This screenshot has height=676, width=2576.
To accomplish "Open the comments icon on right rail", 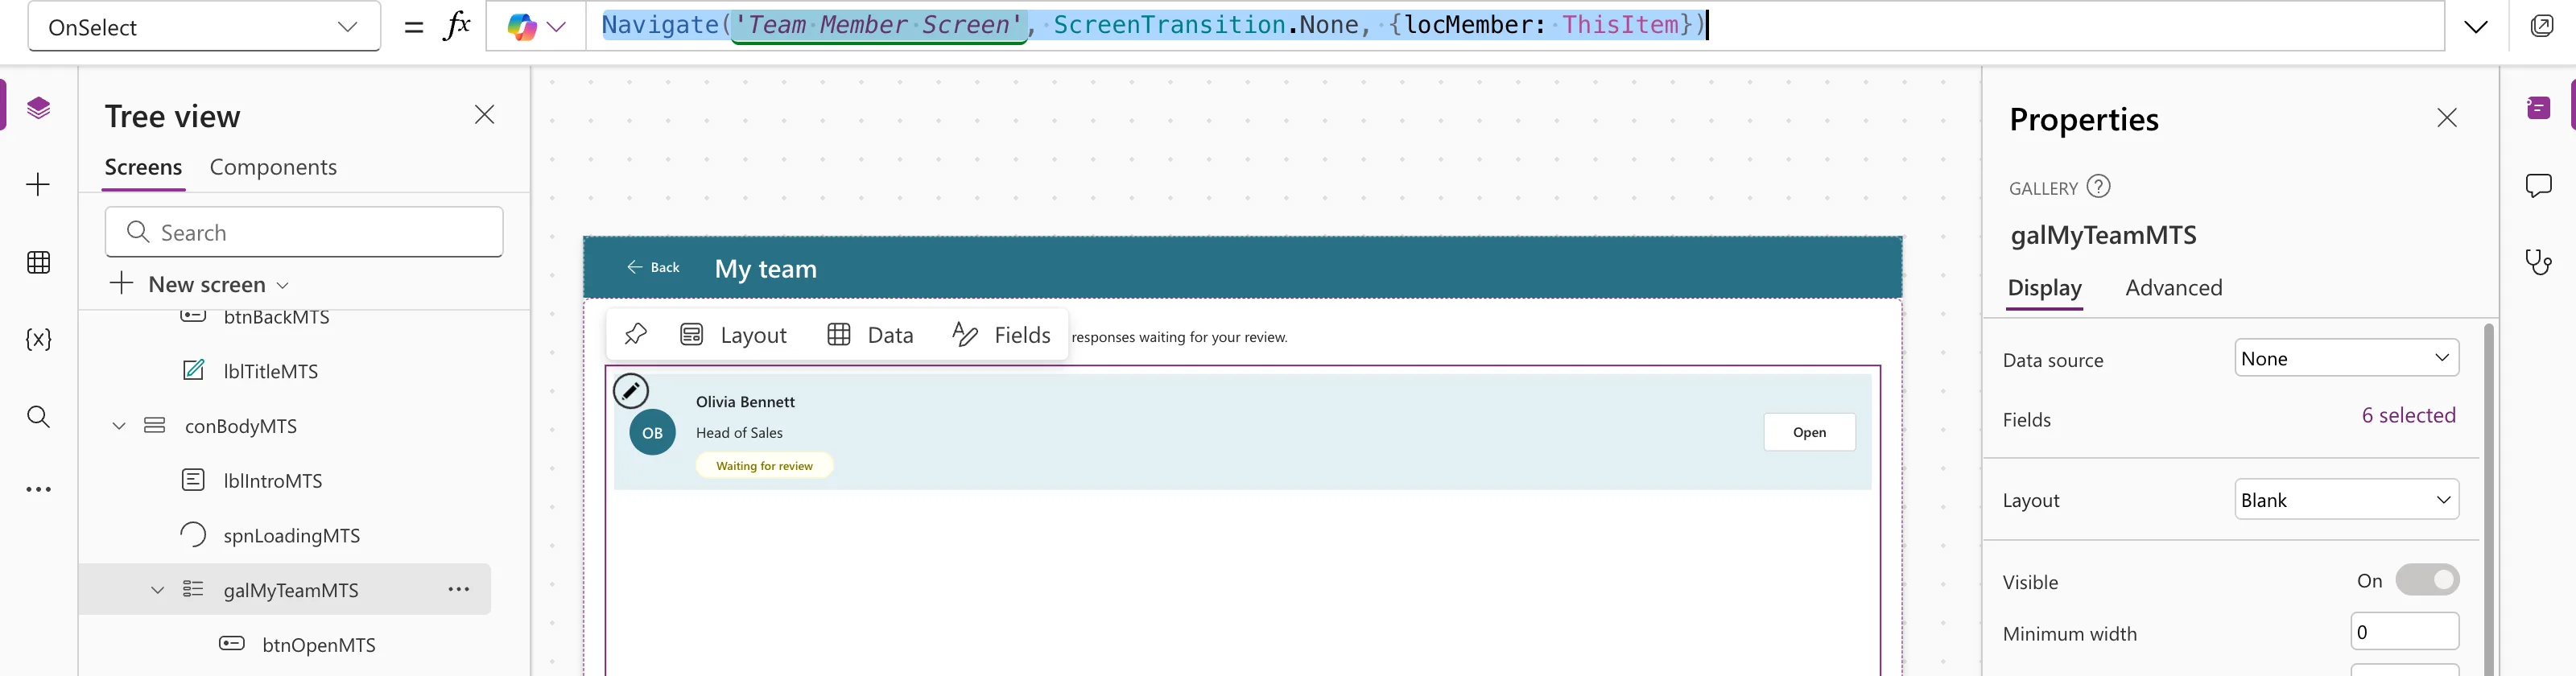I will point(2539,186).
